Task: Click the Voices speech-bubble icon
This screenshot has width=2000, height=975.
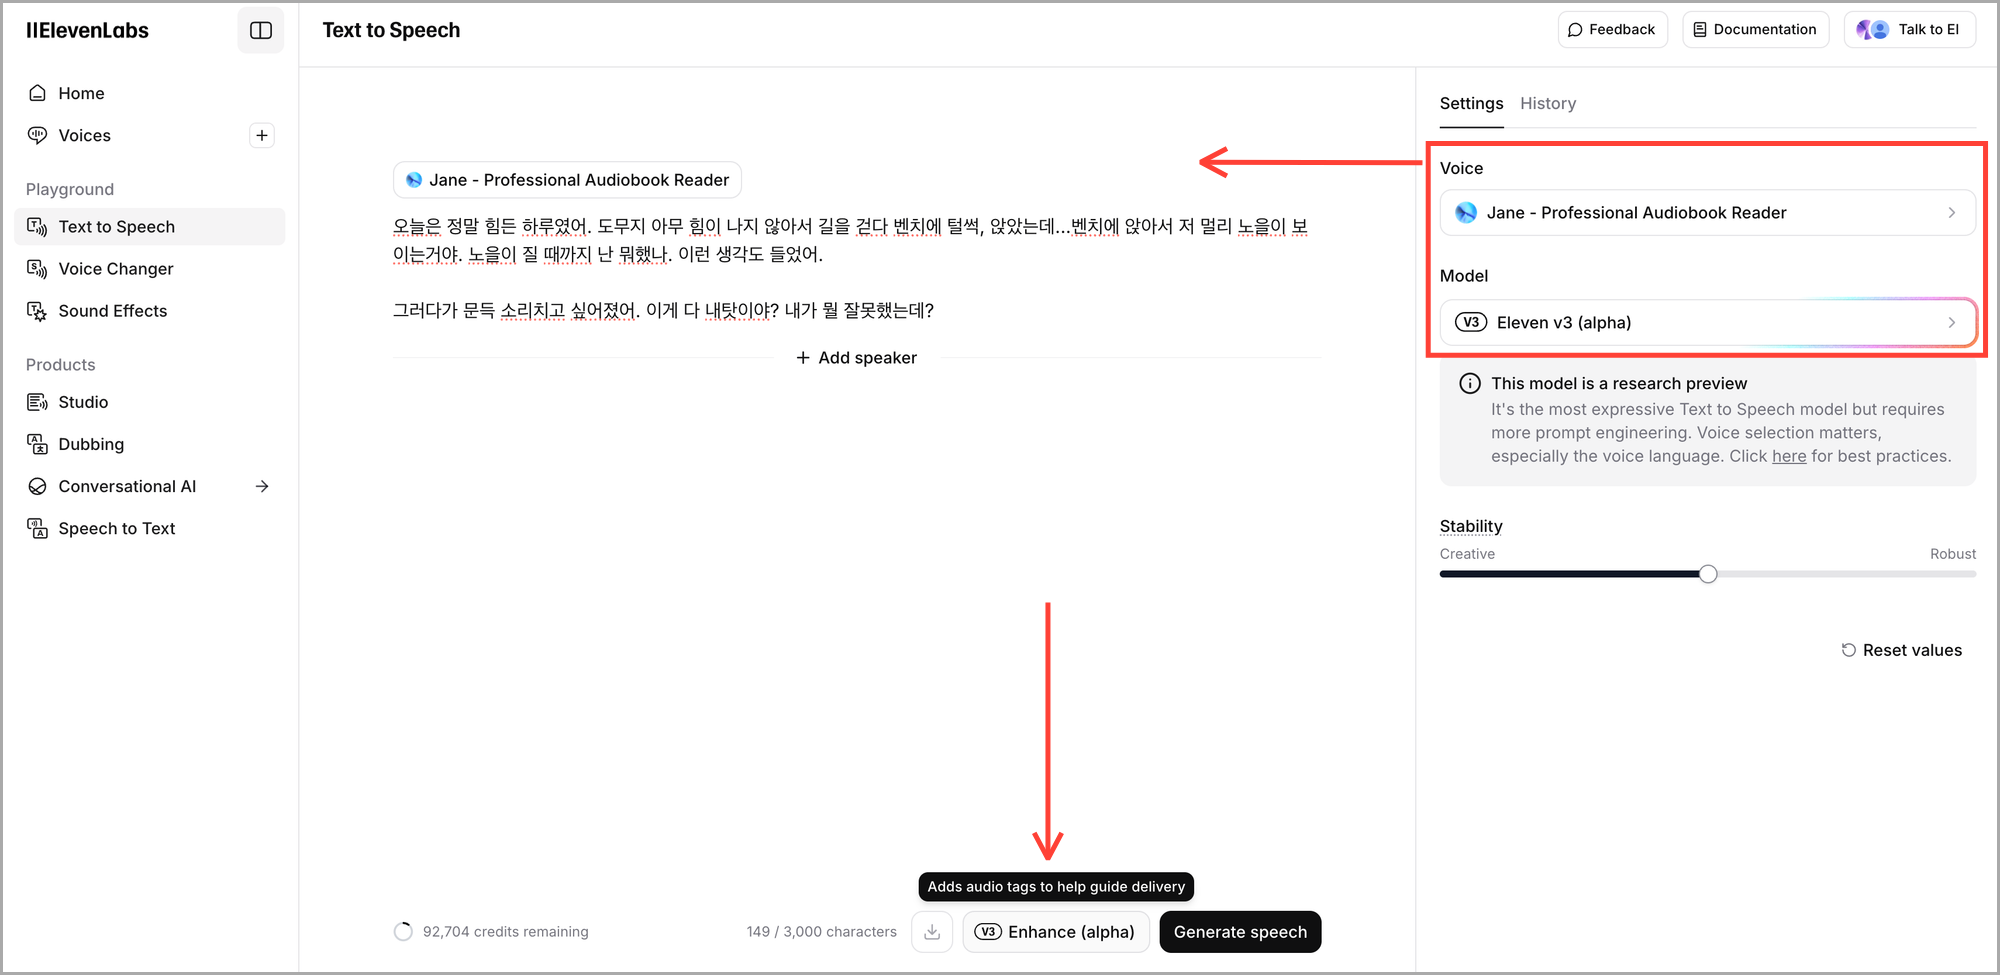Action: click(38, 135)
